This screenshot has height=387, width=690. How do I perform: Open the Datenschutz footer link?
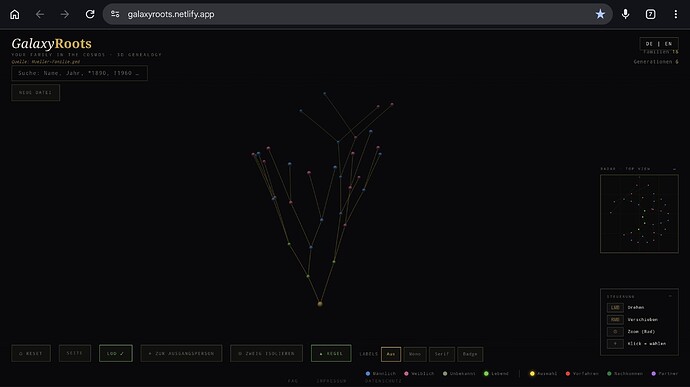[x=383, y=381]
